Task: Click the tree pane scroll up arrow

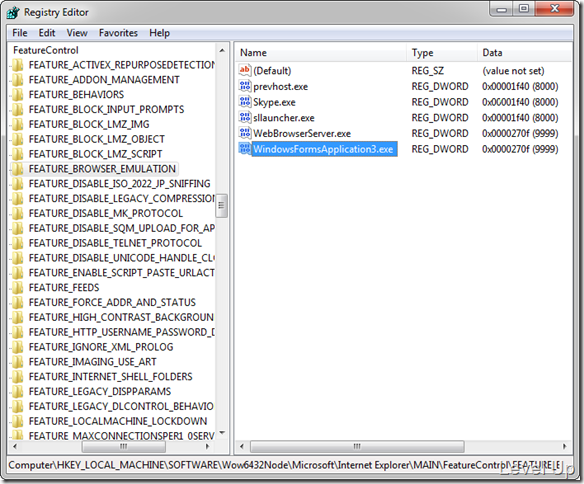Action: tap(222, 50)
